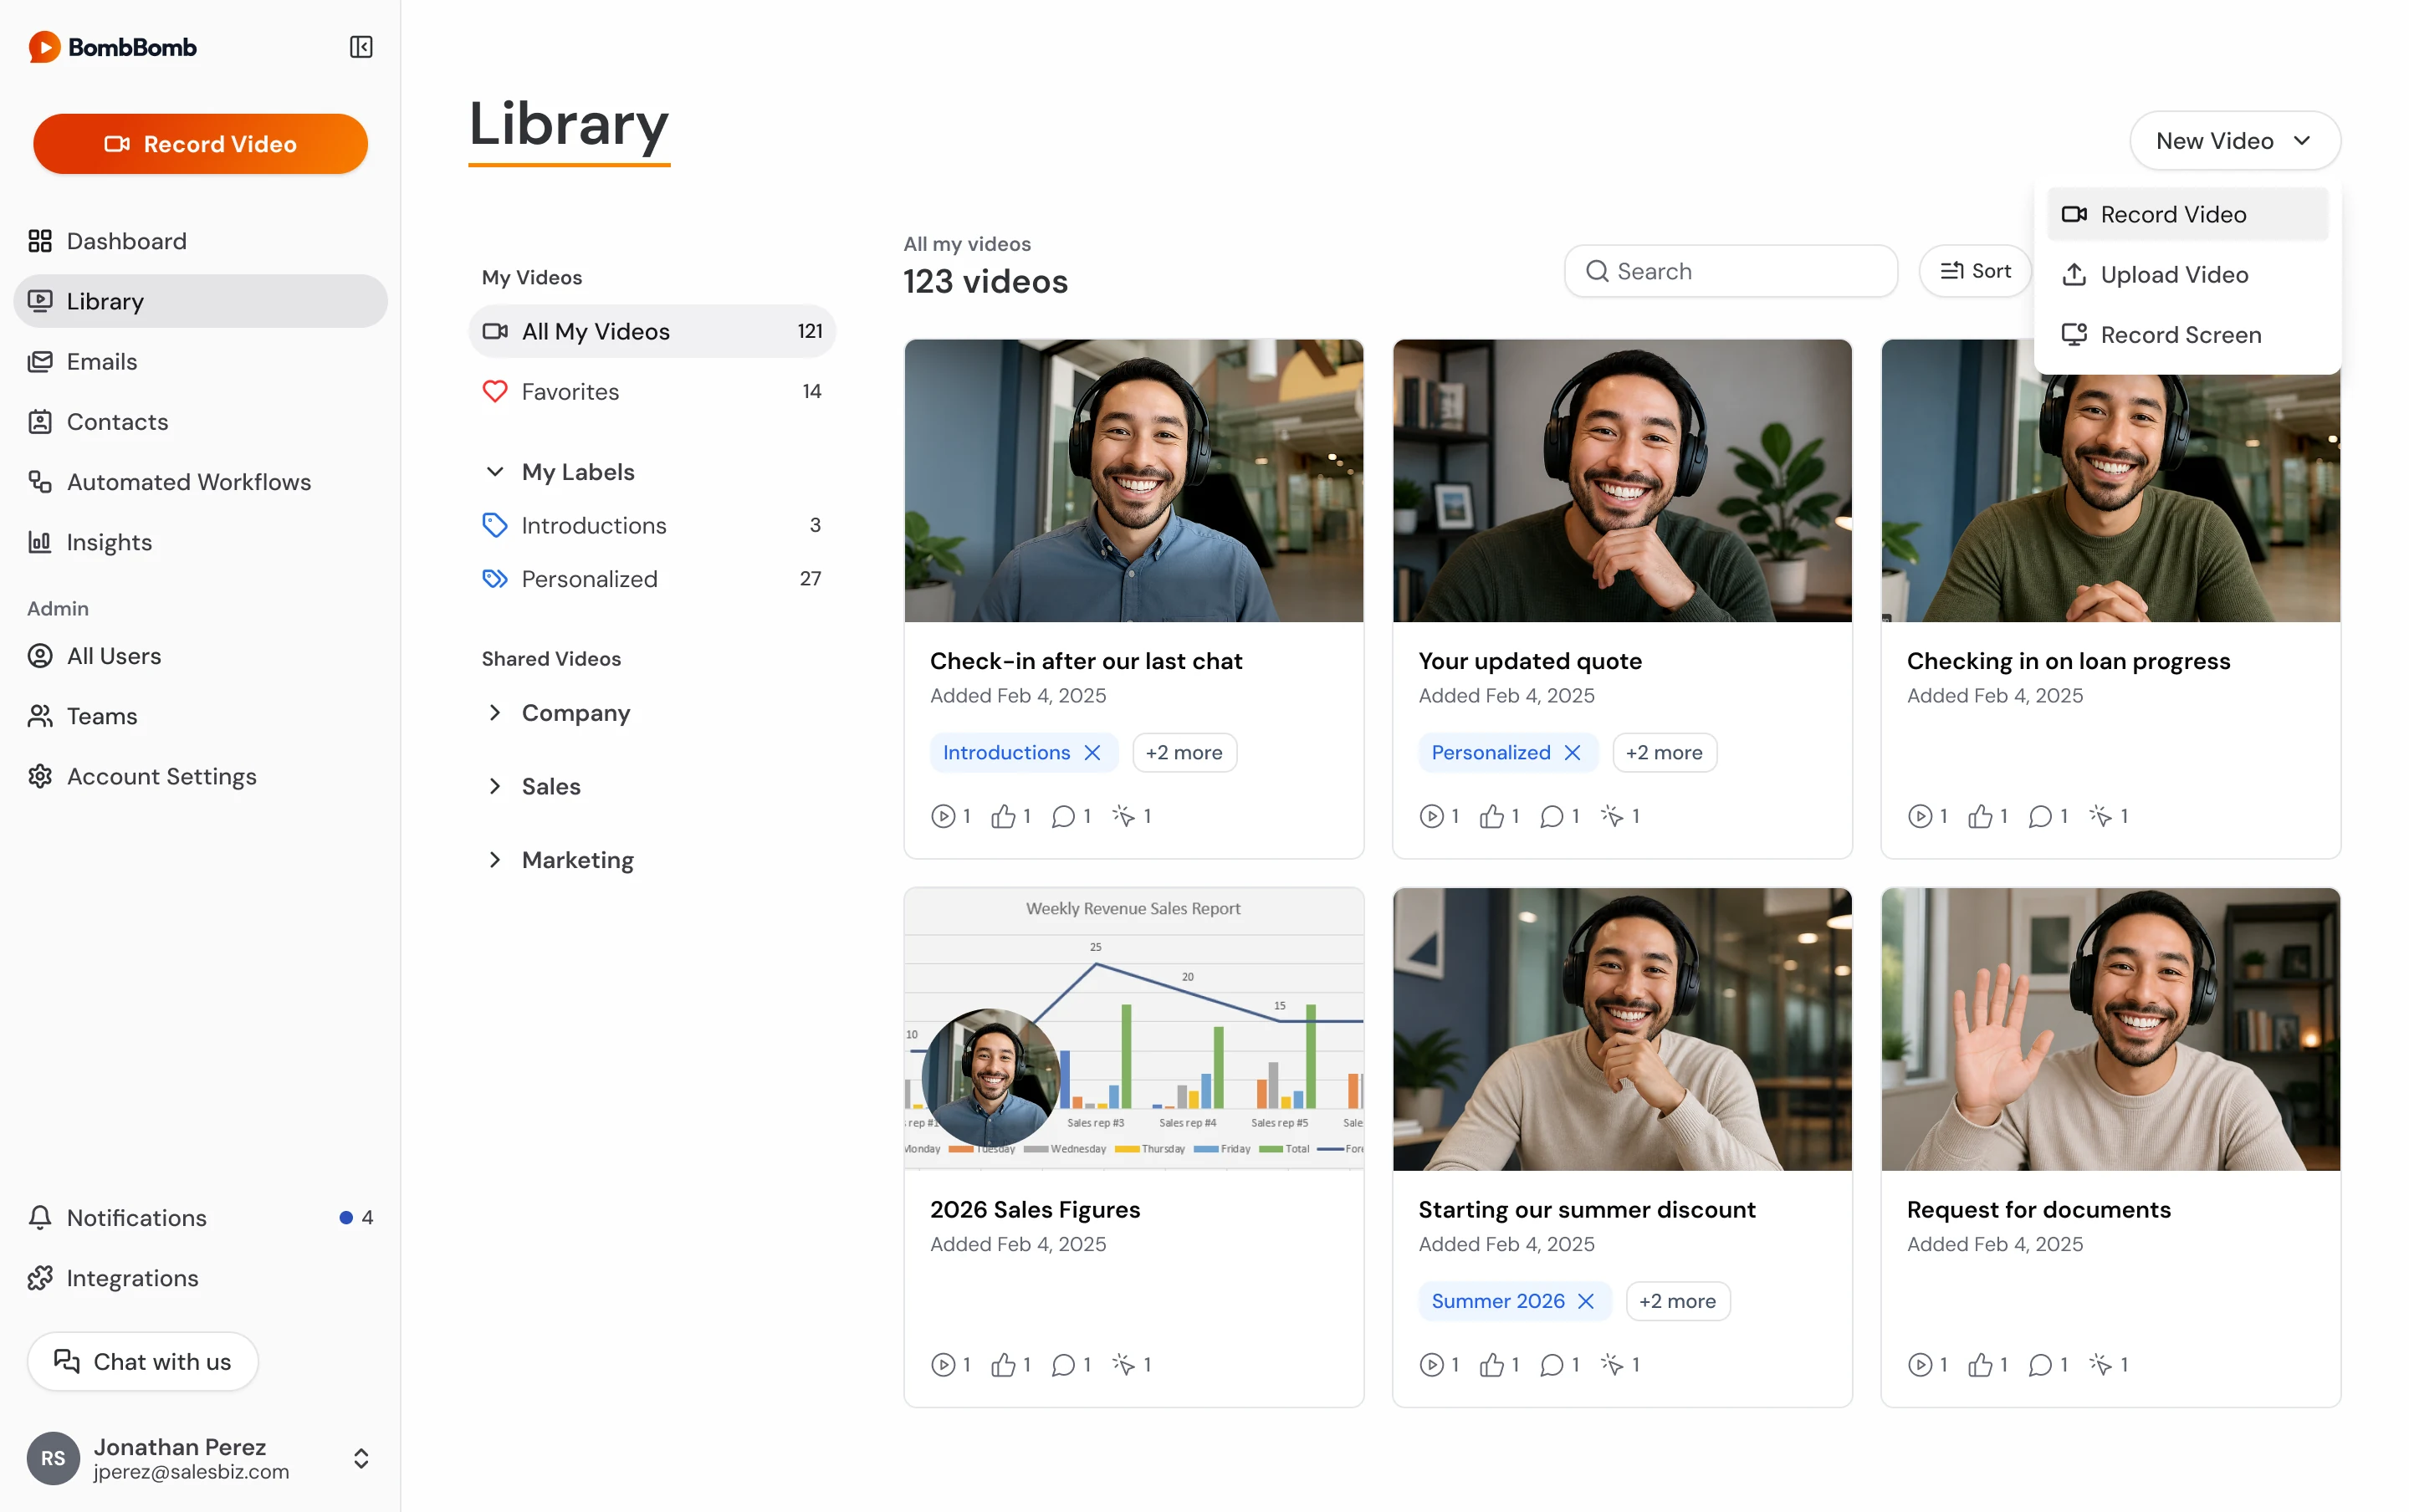Click the orange Record Video button

(x=200, y=144)
